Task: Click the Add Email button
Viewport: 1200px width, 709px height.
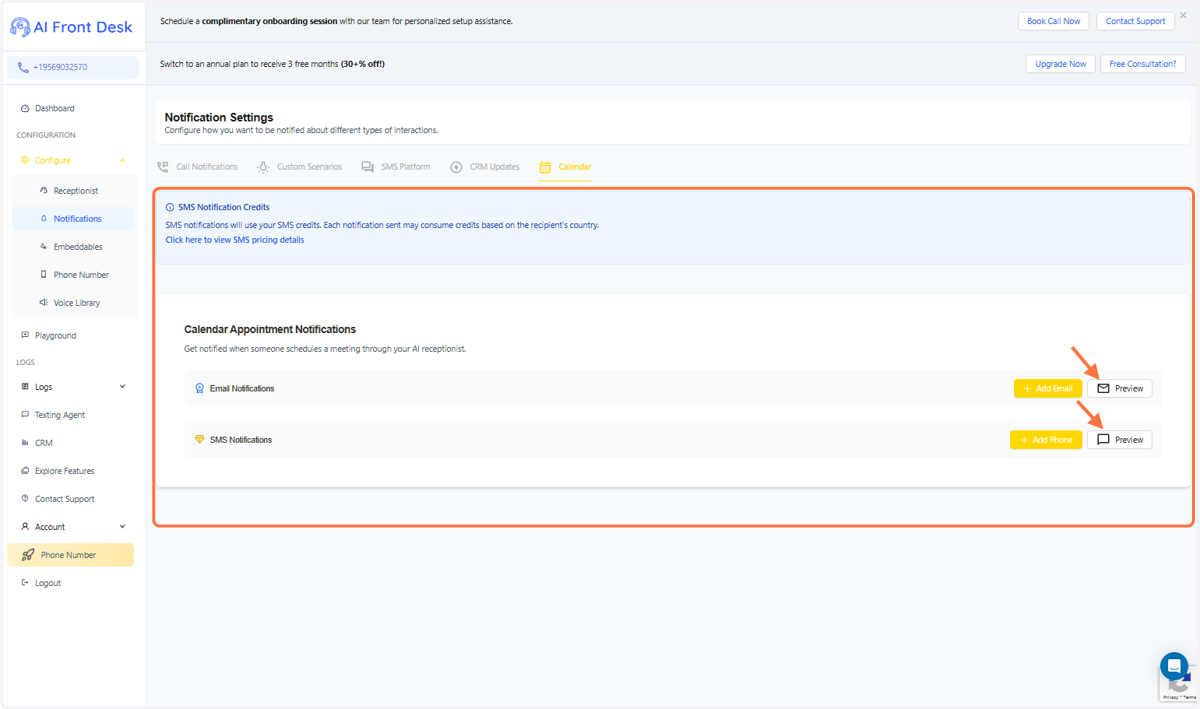Action: (x=1048, y=388)
